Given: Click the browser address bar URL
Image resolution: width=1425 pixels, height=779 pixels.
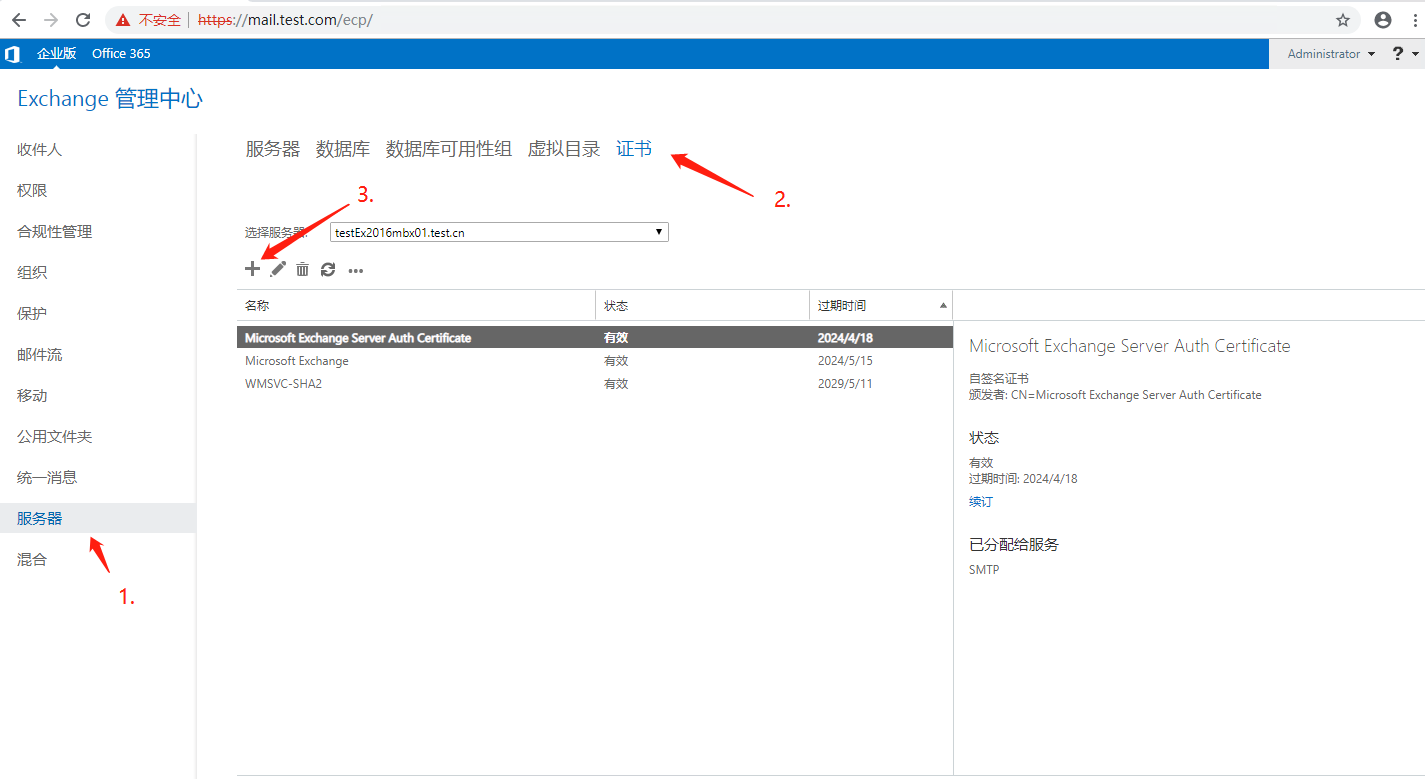Looking at the screenshot, I should tap(285, 20).
